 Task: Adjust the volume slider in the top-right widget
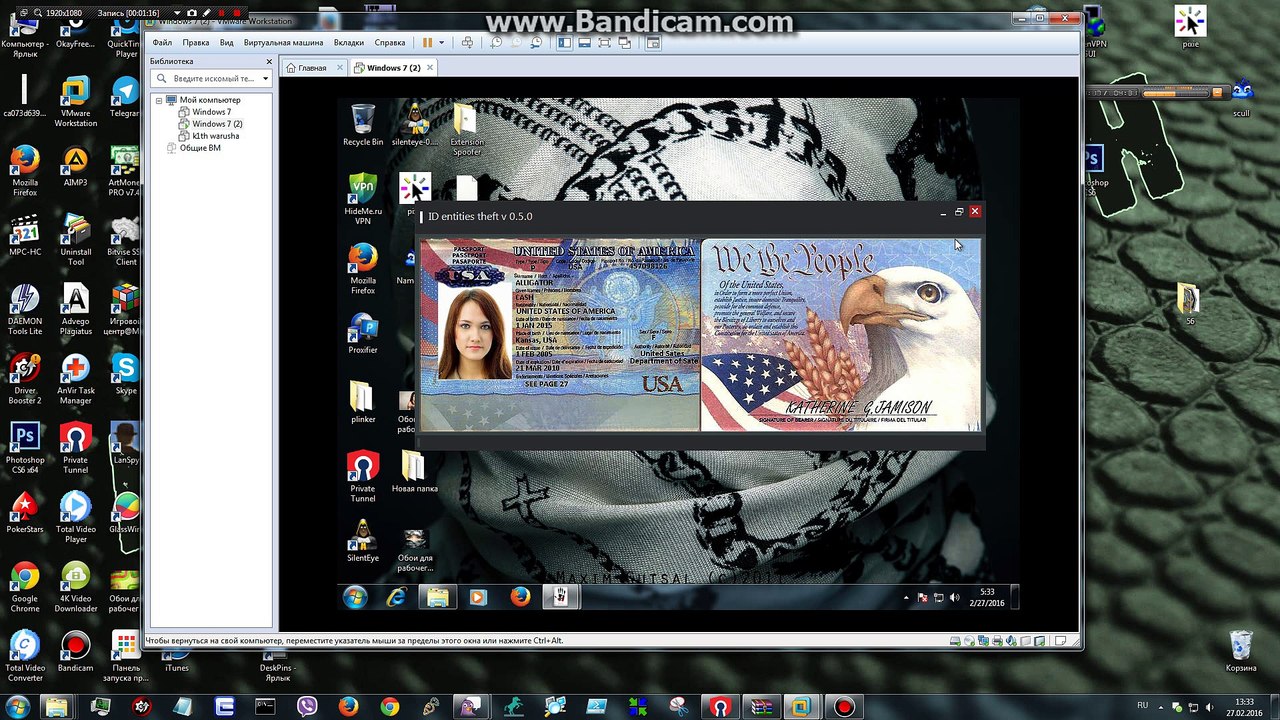pos(1177,93)
